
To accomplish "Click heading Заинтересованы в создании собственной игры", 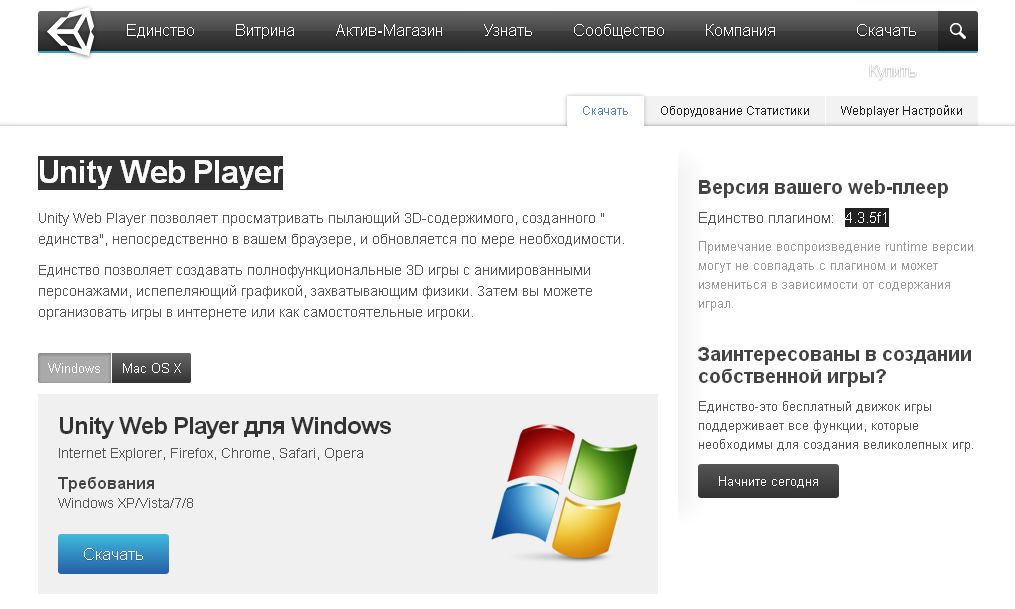I will pos(834,365).
